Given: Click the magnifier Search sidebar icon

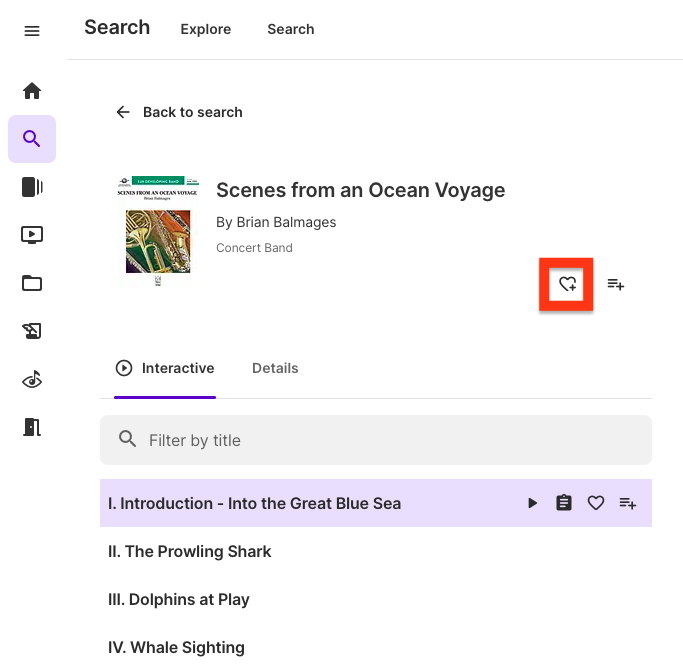Looking at the screenshot, I should (32, 139).
